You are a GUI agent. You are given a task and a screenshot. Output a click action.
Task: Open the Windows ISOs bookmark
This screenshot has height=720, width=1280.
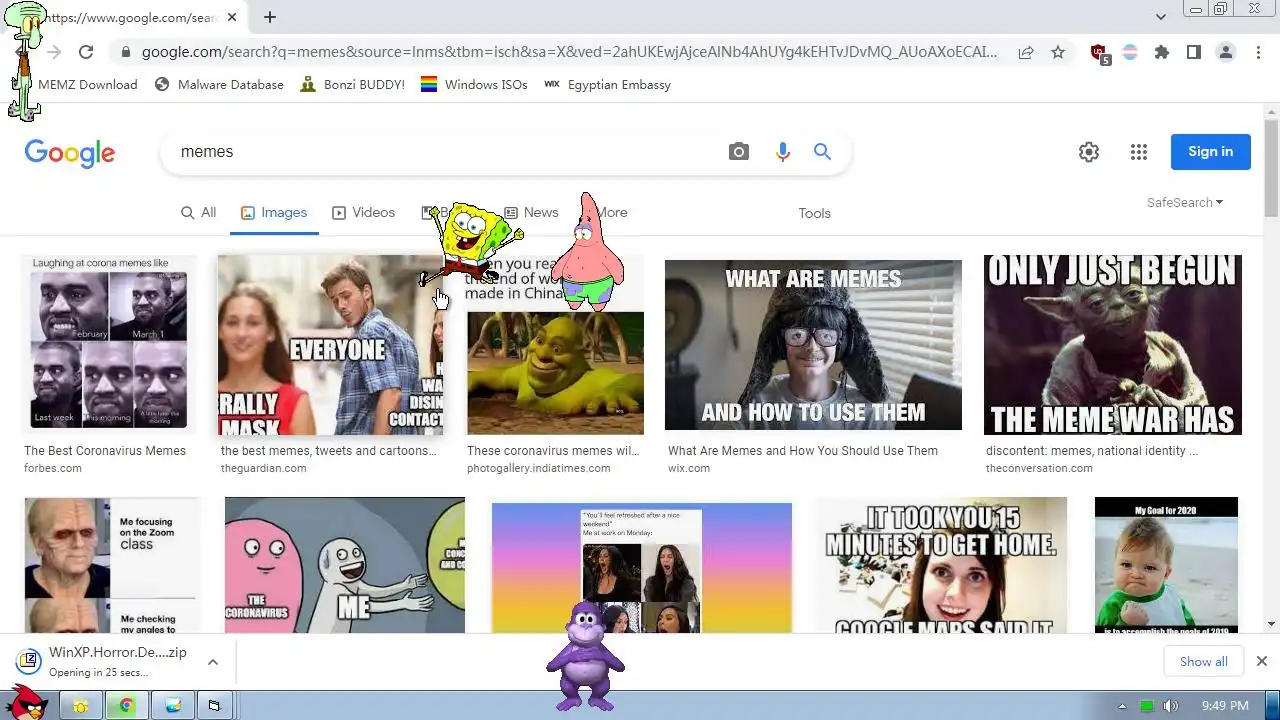click(x=474, y=84)
